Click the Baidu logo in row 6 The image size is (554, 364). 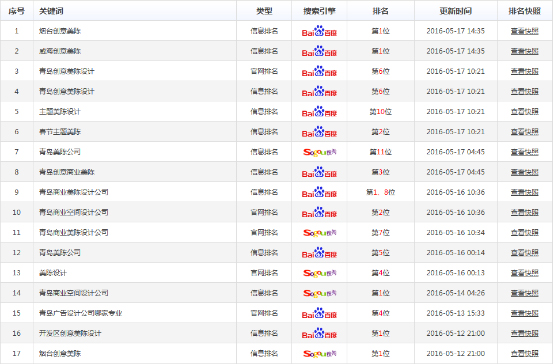click(x=319, y=132)
